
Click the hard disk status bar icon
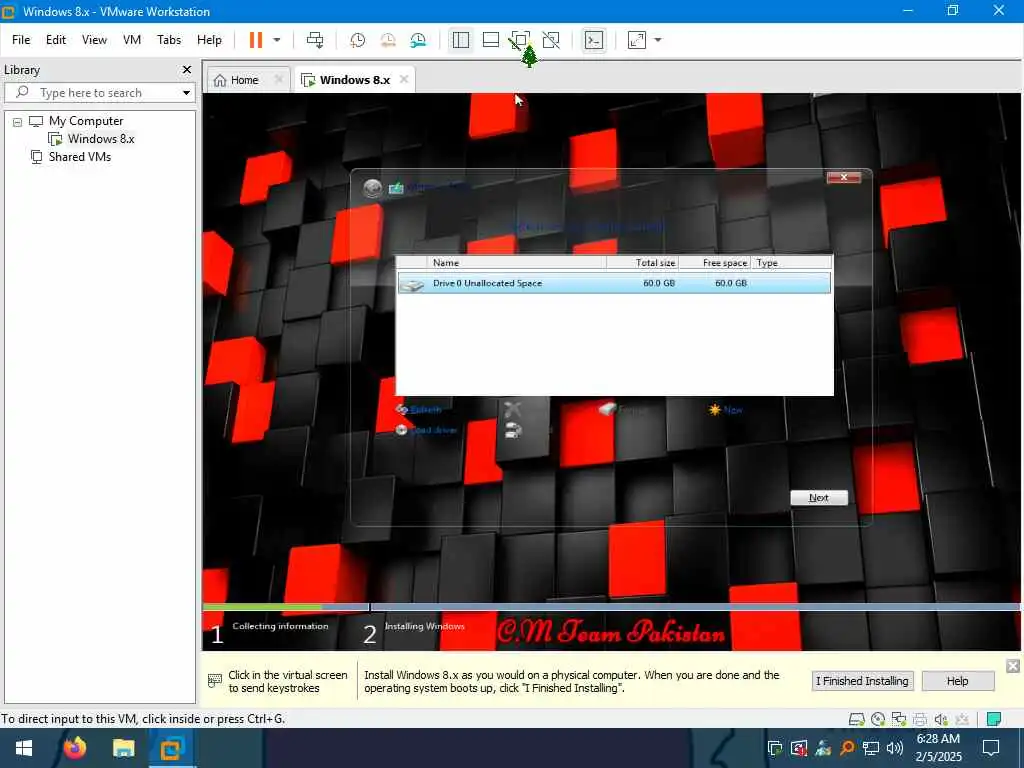tap(856, 719)
